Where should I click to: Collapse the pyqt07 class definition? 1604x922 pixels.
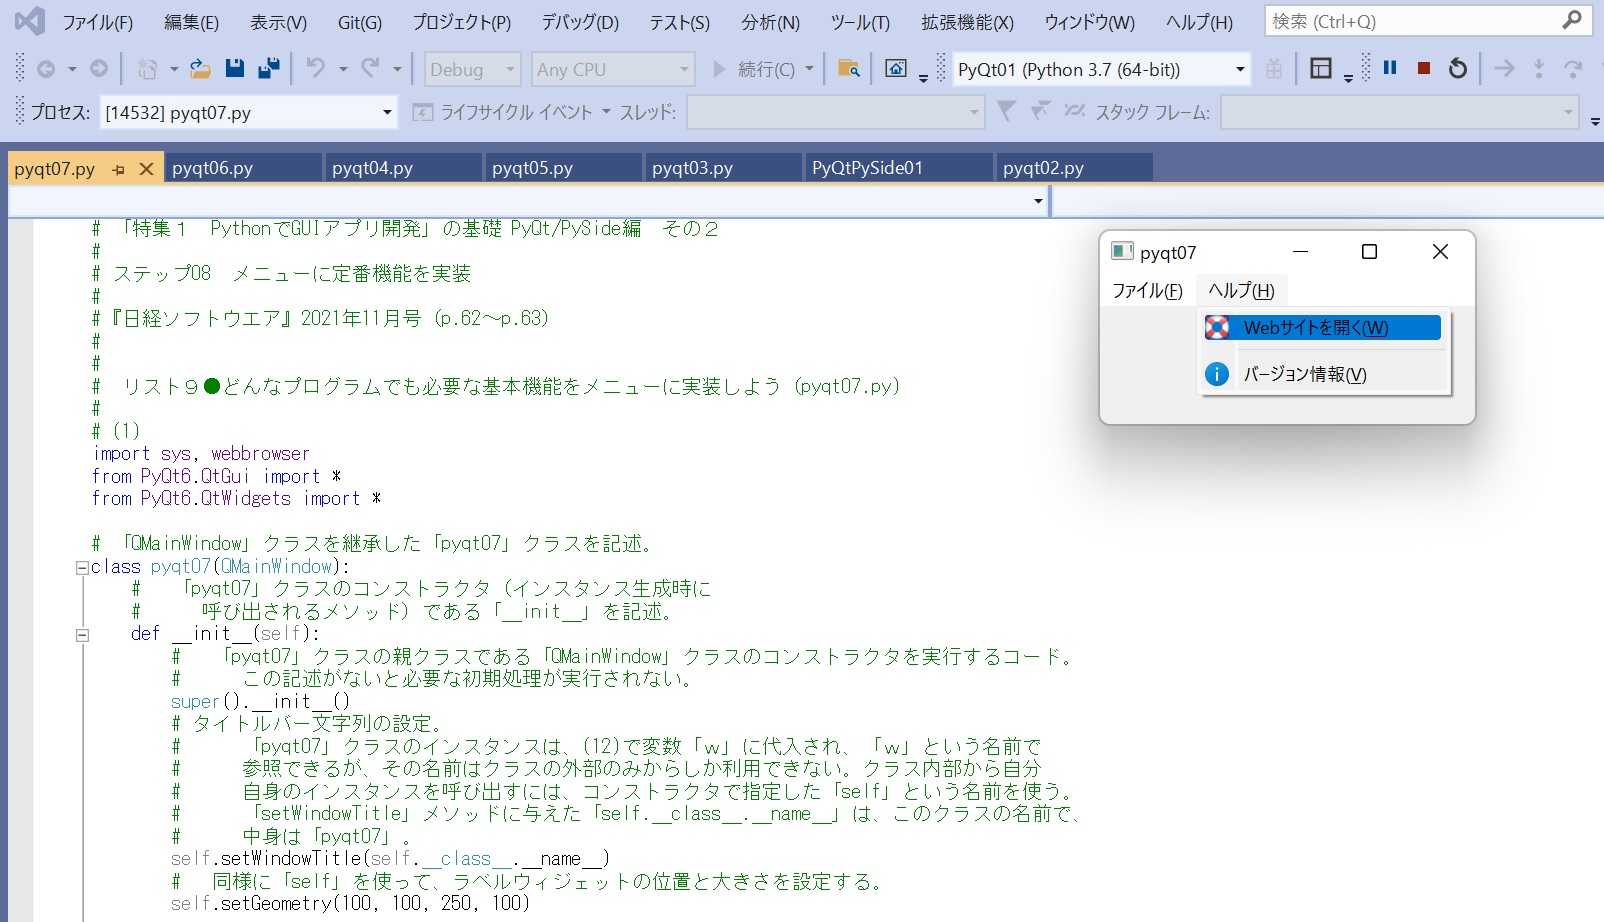(x=81, y=566)
